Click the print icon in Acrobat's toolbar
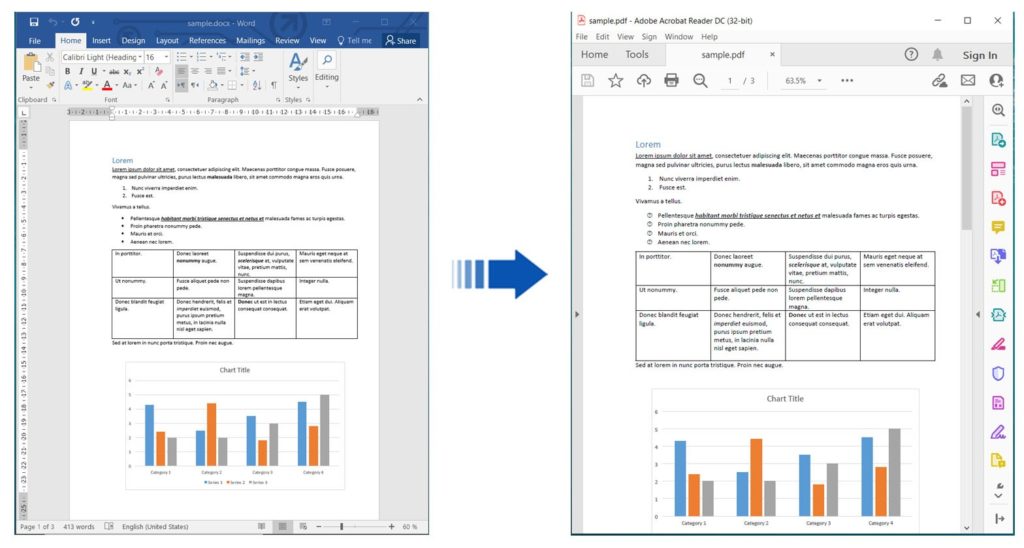The image size is (1024, 548). coord(671,80)
